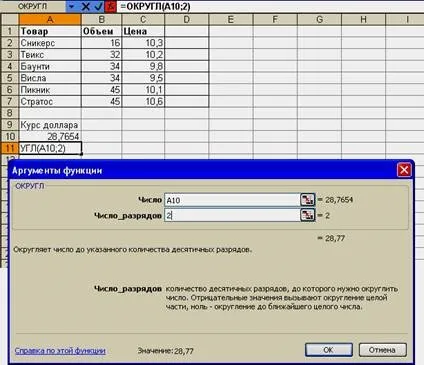Select the Сникерс cell

pyautogui.click(x=50, y=43)
